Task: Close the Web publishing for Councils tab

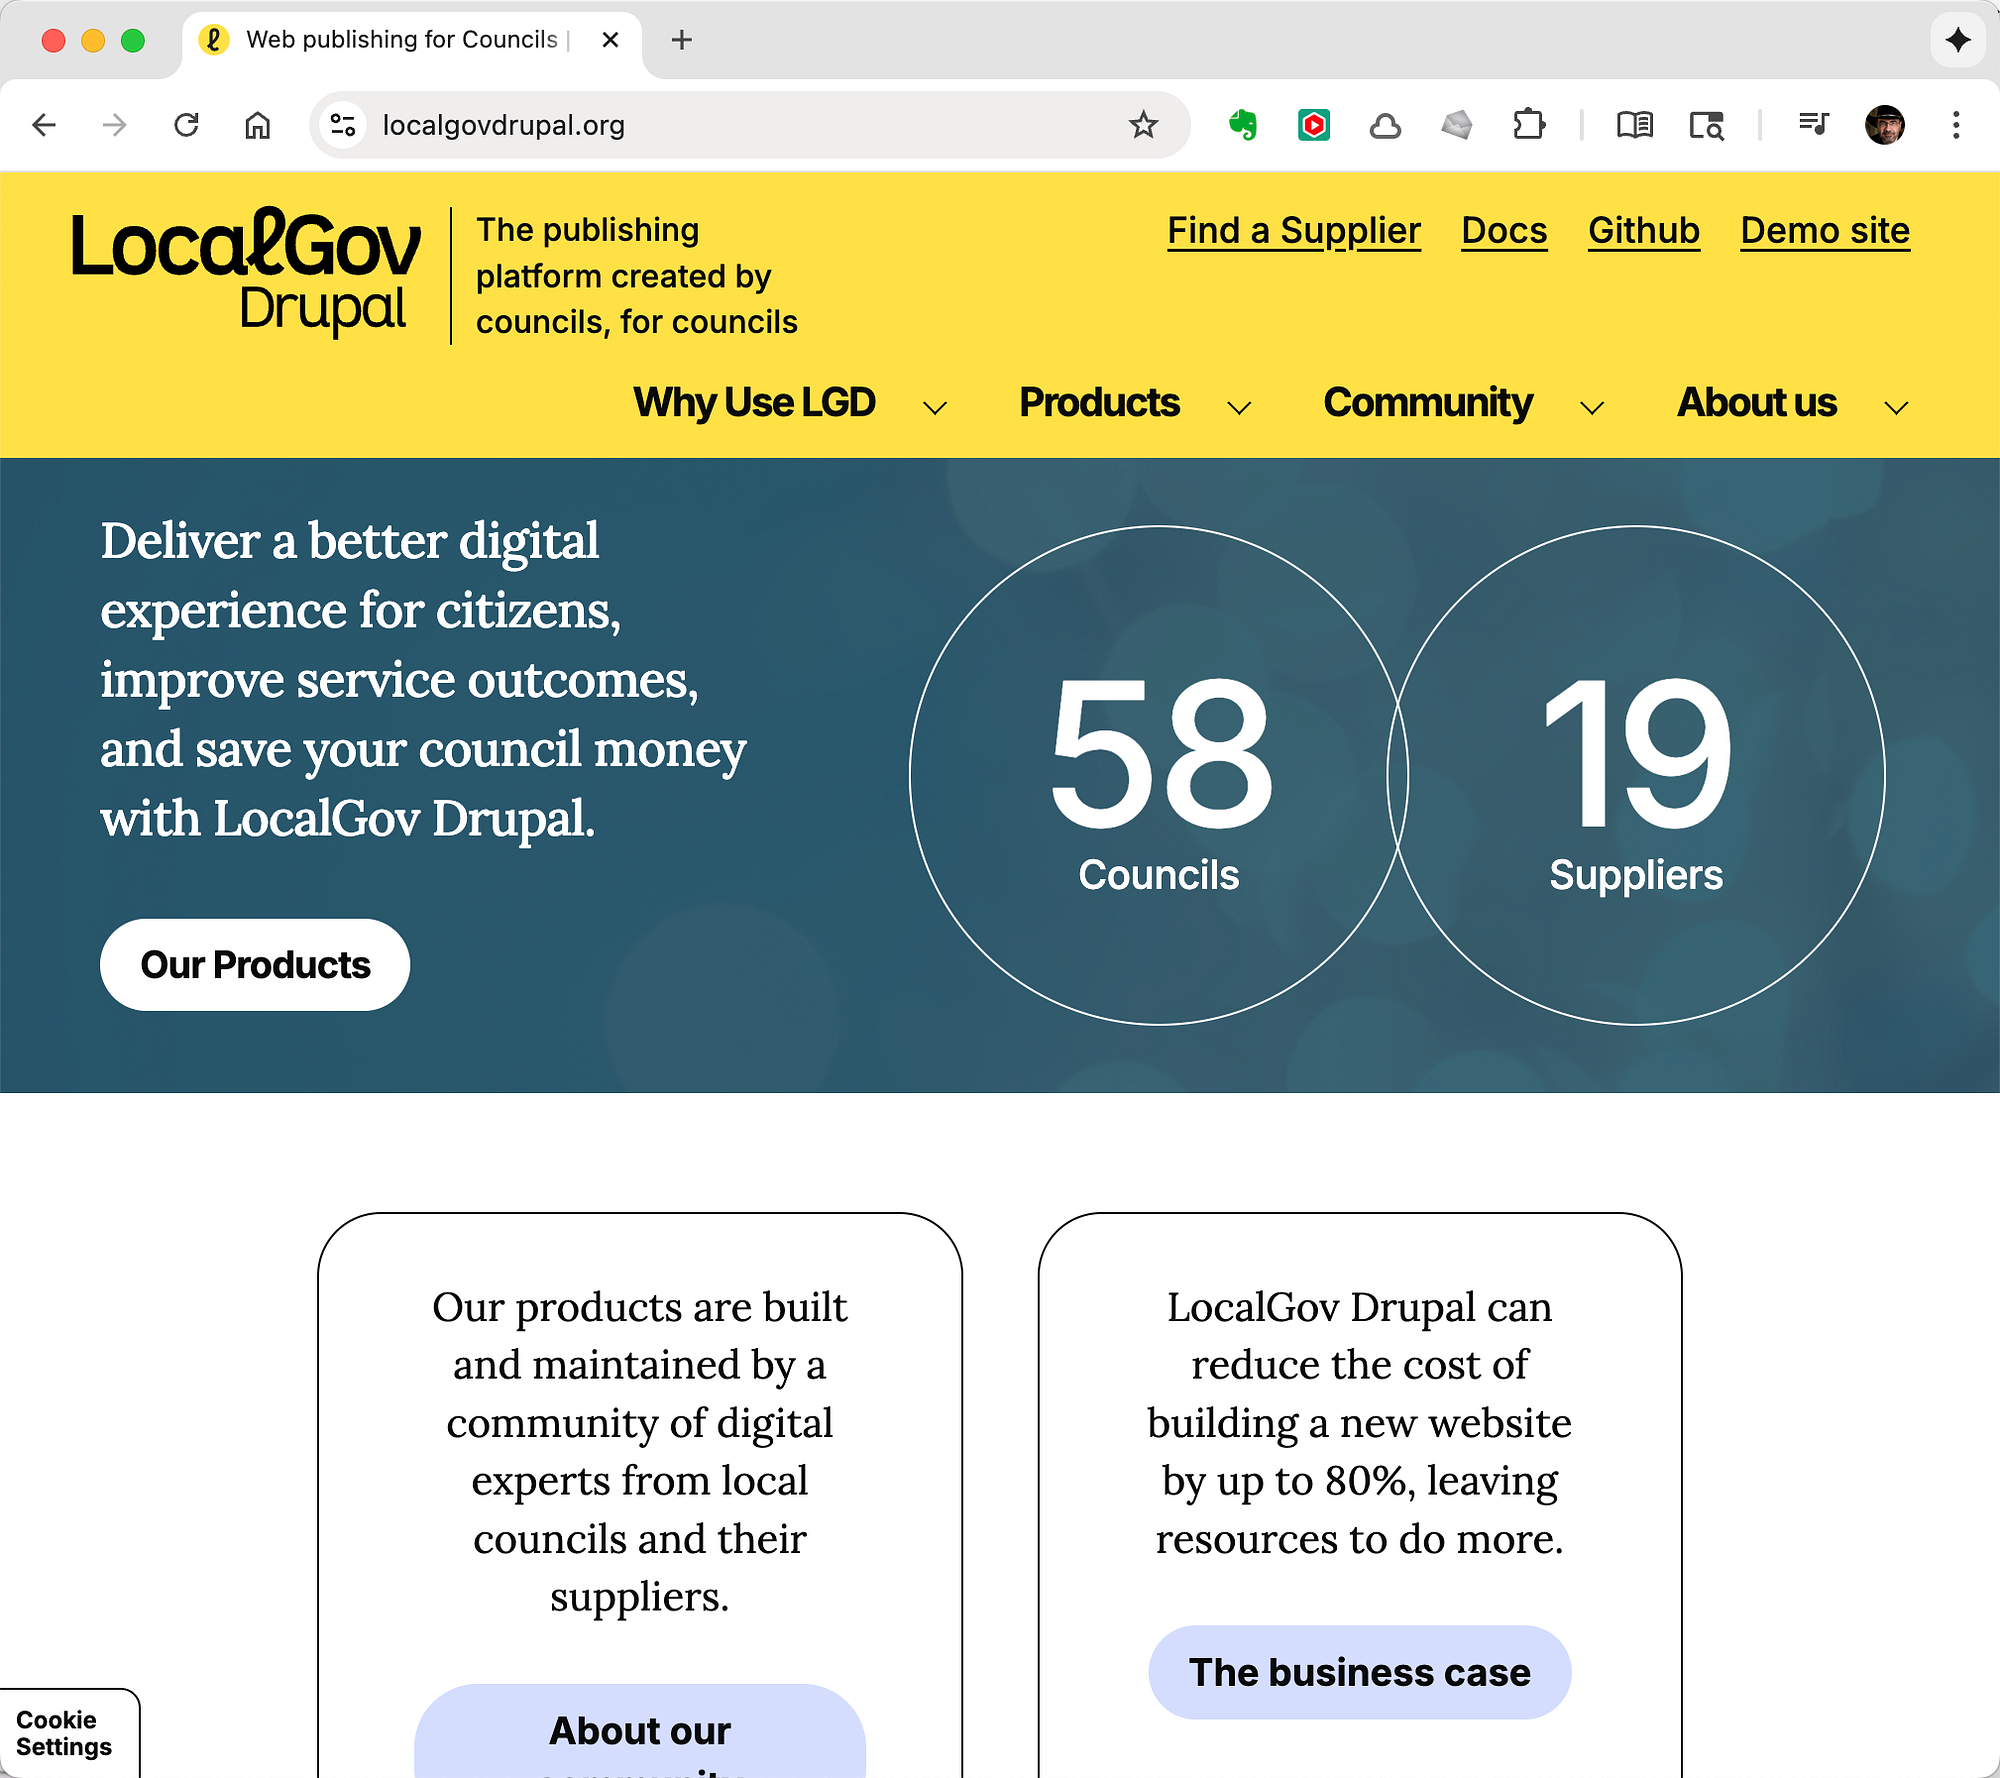Action: 611,40
